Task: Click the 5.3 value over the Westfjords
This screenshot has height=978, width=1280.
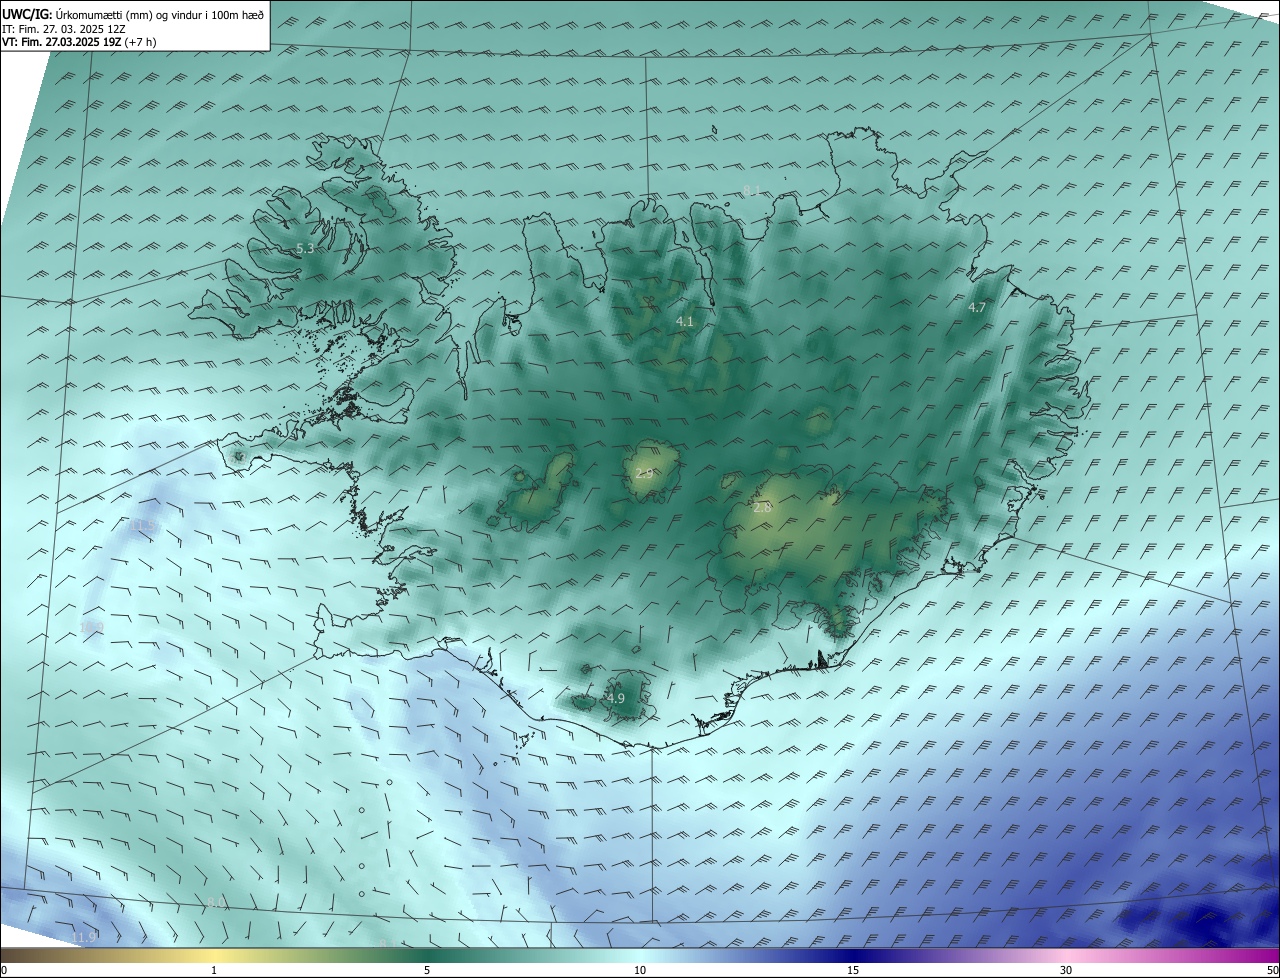Action: coord(305,248)
